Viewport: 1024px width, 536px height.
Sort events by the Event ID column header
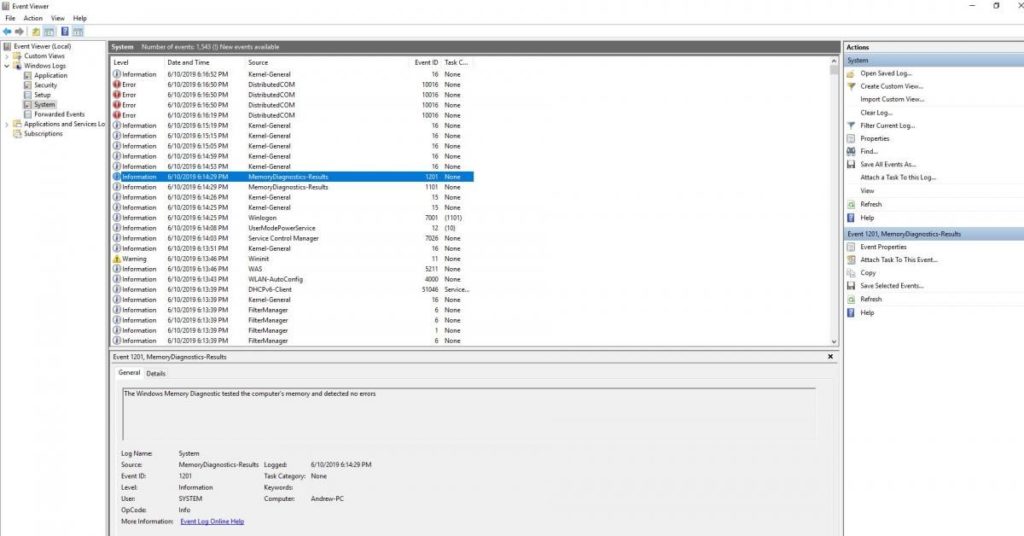click(426, 62)
